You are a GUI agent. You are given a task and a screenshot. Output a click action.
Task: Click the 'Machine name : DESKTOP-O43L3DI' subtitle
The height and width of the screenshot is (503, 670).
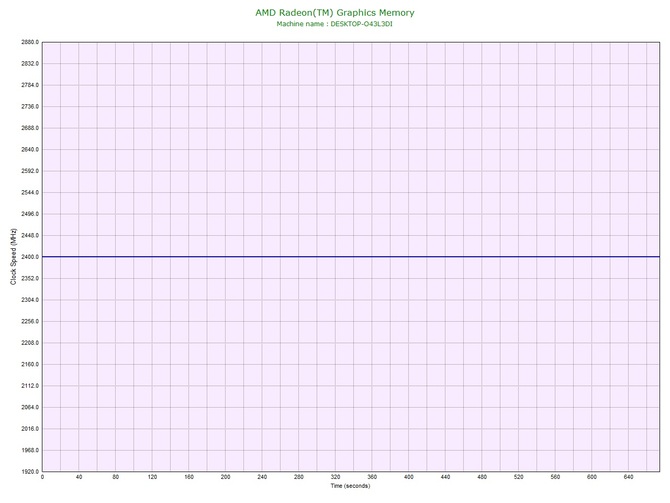(x=335, y=24)
